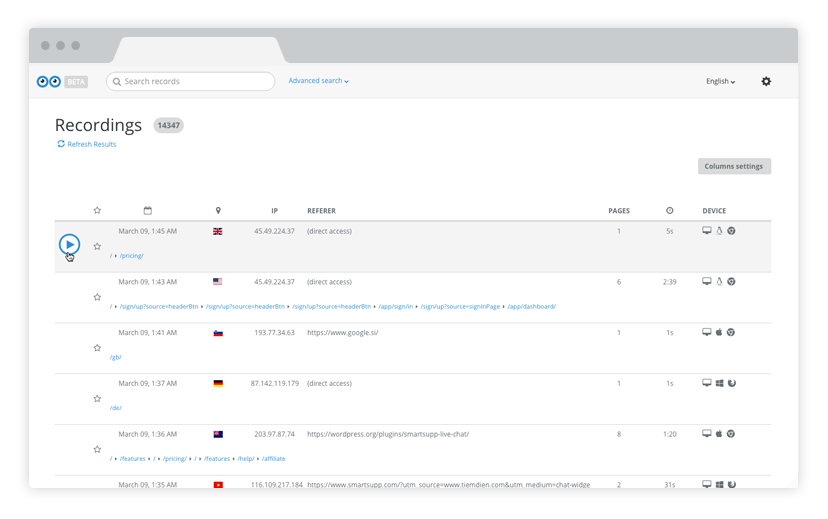This screenshot has width=828, height=519.
Task: Open the /affiliate path link
Action: 274,458
